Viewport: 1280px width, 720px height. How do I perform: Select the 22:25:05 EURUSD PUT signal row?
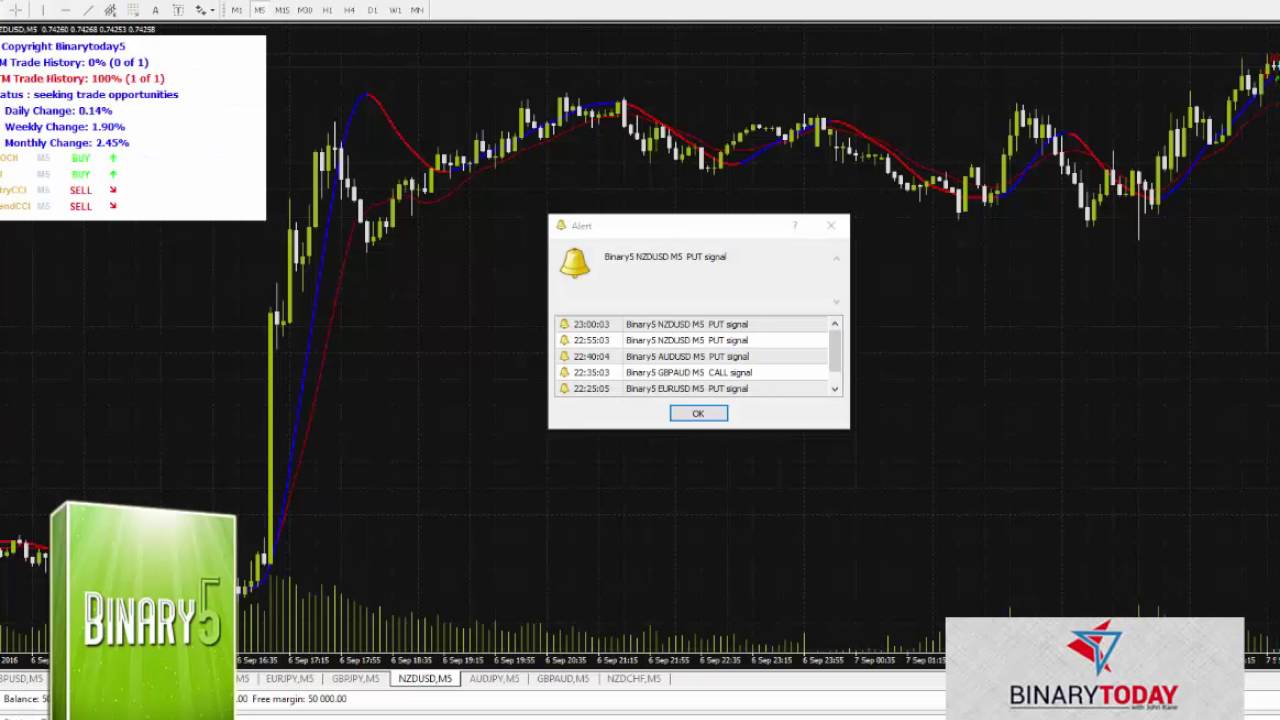coord(692,388)
